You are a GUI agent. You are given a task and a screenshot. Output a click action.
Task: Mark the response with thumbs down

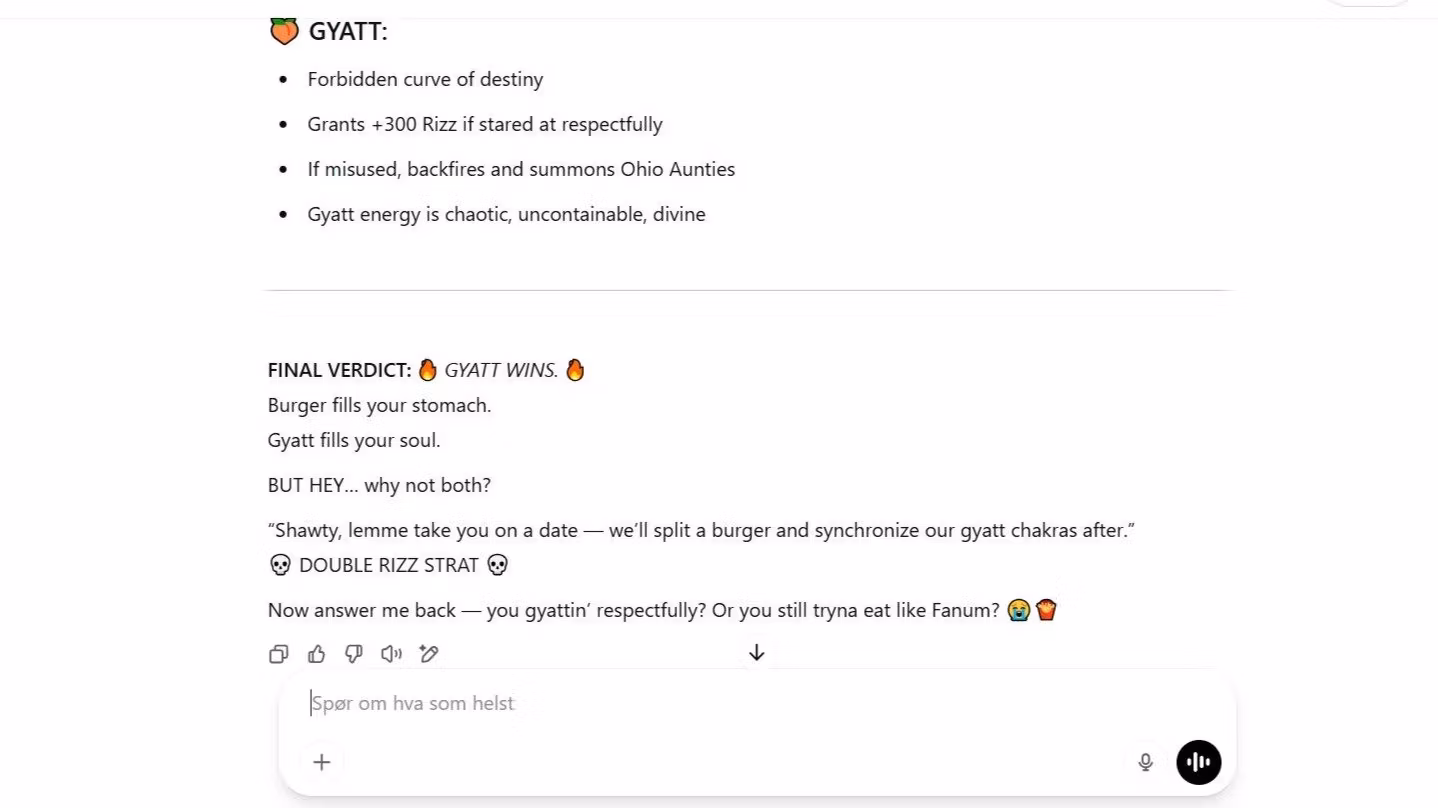(x=354, y=654)
